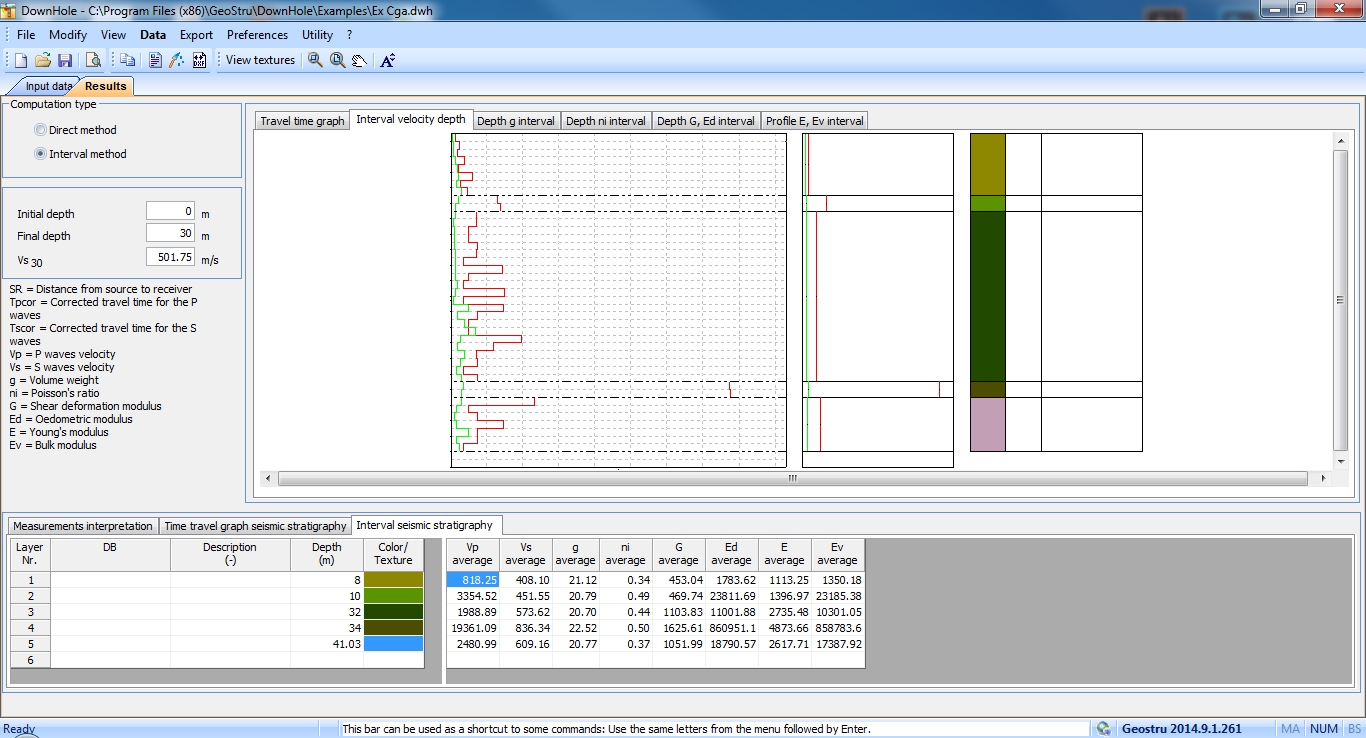This screenshot has width=1366, height=738.
Task: Save the project with the floppy icon
Action: pyautogui.click(x=65, y=60)
